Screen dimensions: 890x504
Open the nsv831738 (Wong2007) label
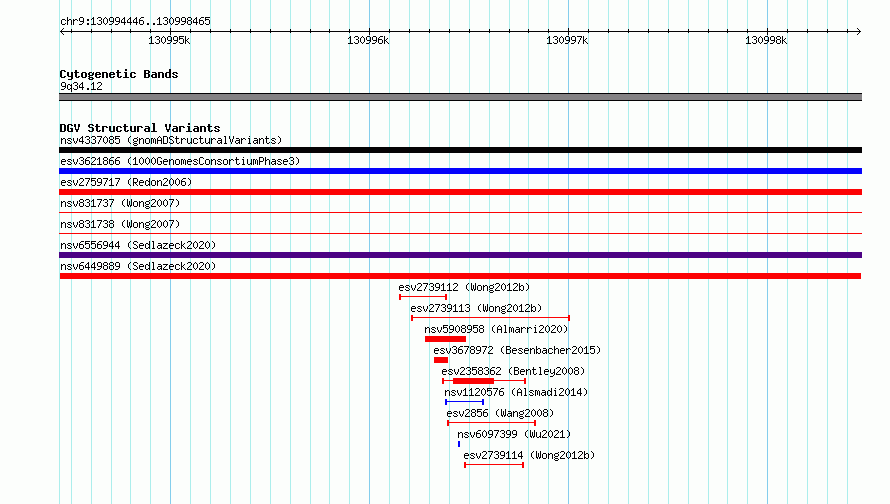[x=120, y=224]
